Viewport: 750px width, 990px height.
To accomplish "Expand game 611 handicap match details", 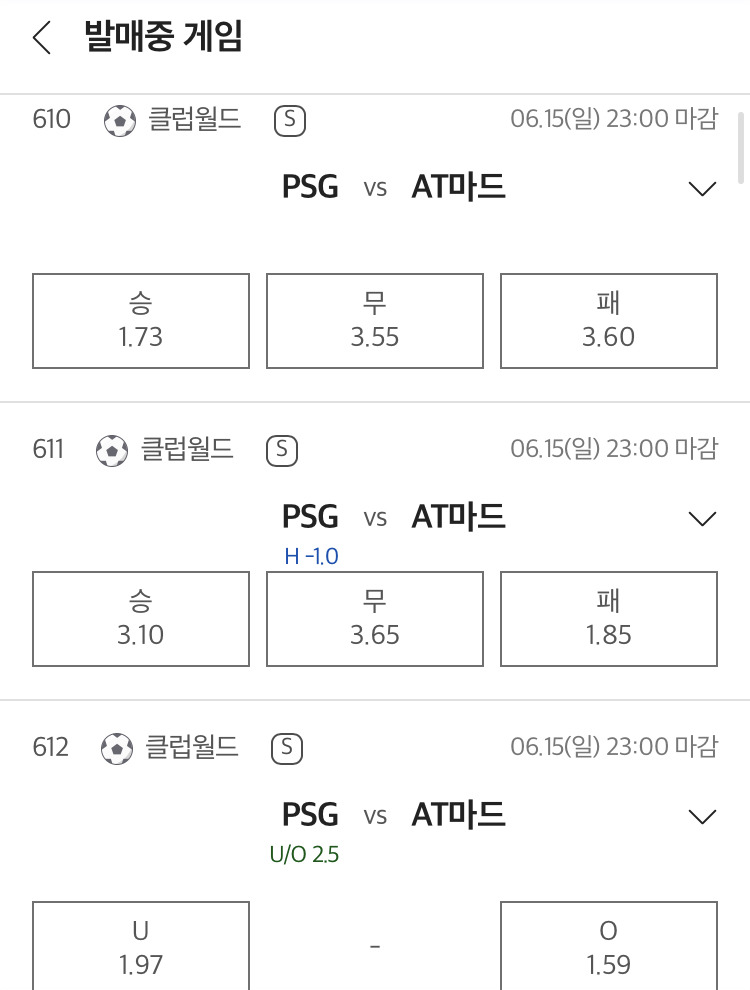I will 702,519.
